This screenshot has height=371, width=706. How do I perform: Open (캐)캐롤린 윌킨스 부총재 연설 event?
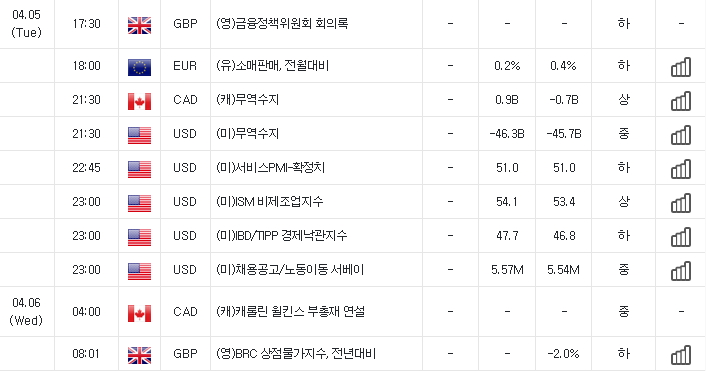pos(290,312)
